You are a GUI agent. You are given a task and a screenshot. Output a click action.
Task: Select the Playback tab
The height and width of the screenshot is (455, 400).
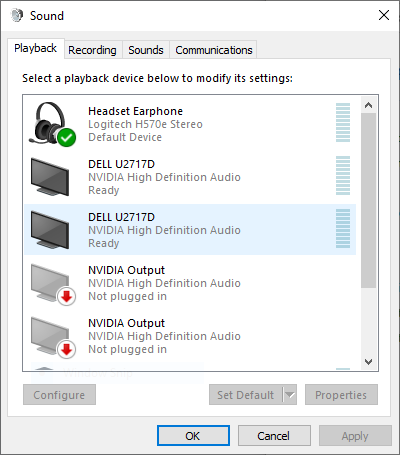(36, 49)
